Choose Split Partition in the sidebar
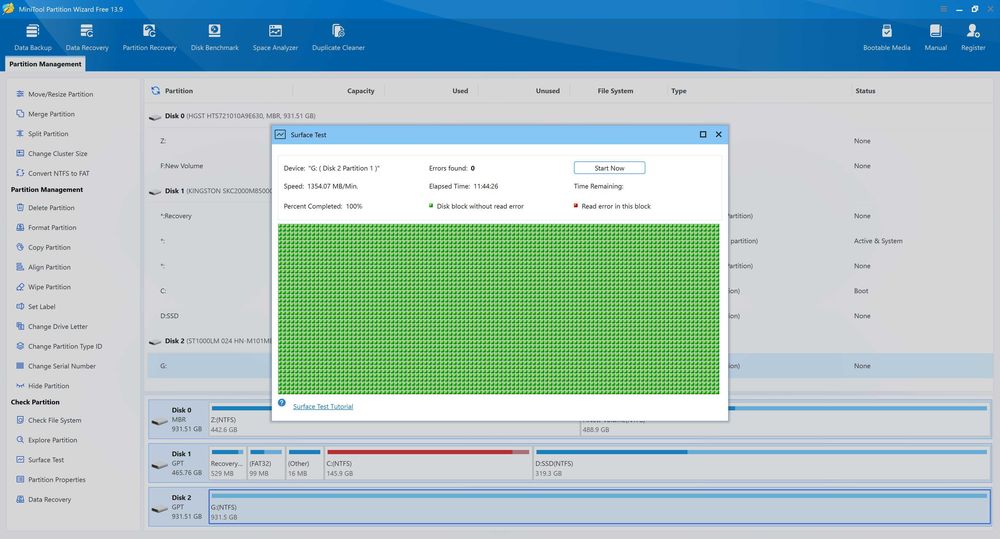This screenshot has height=539, width=1000. point(42,133)
